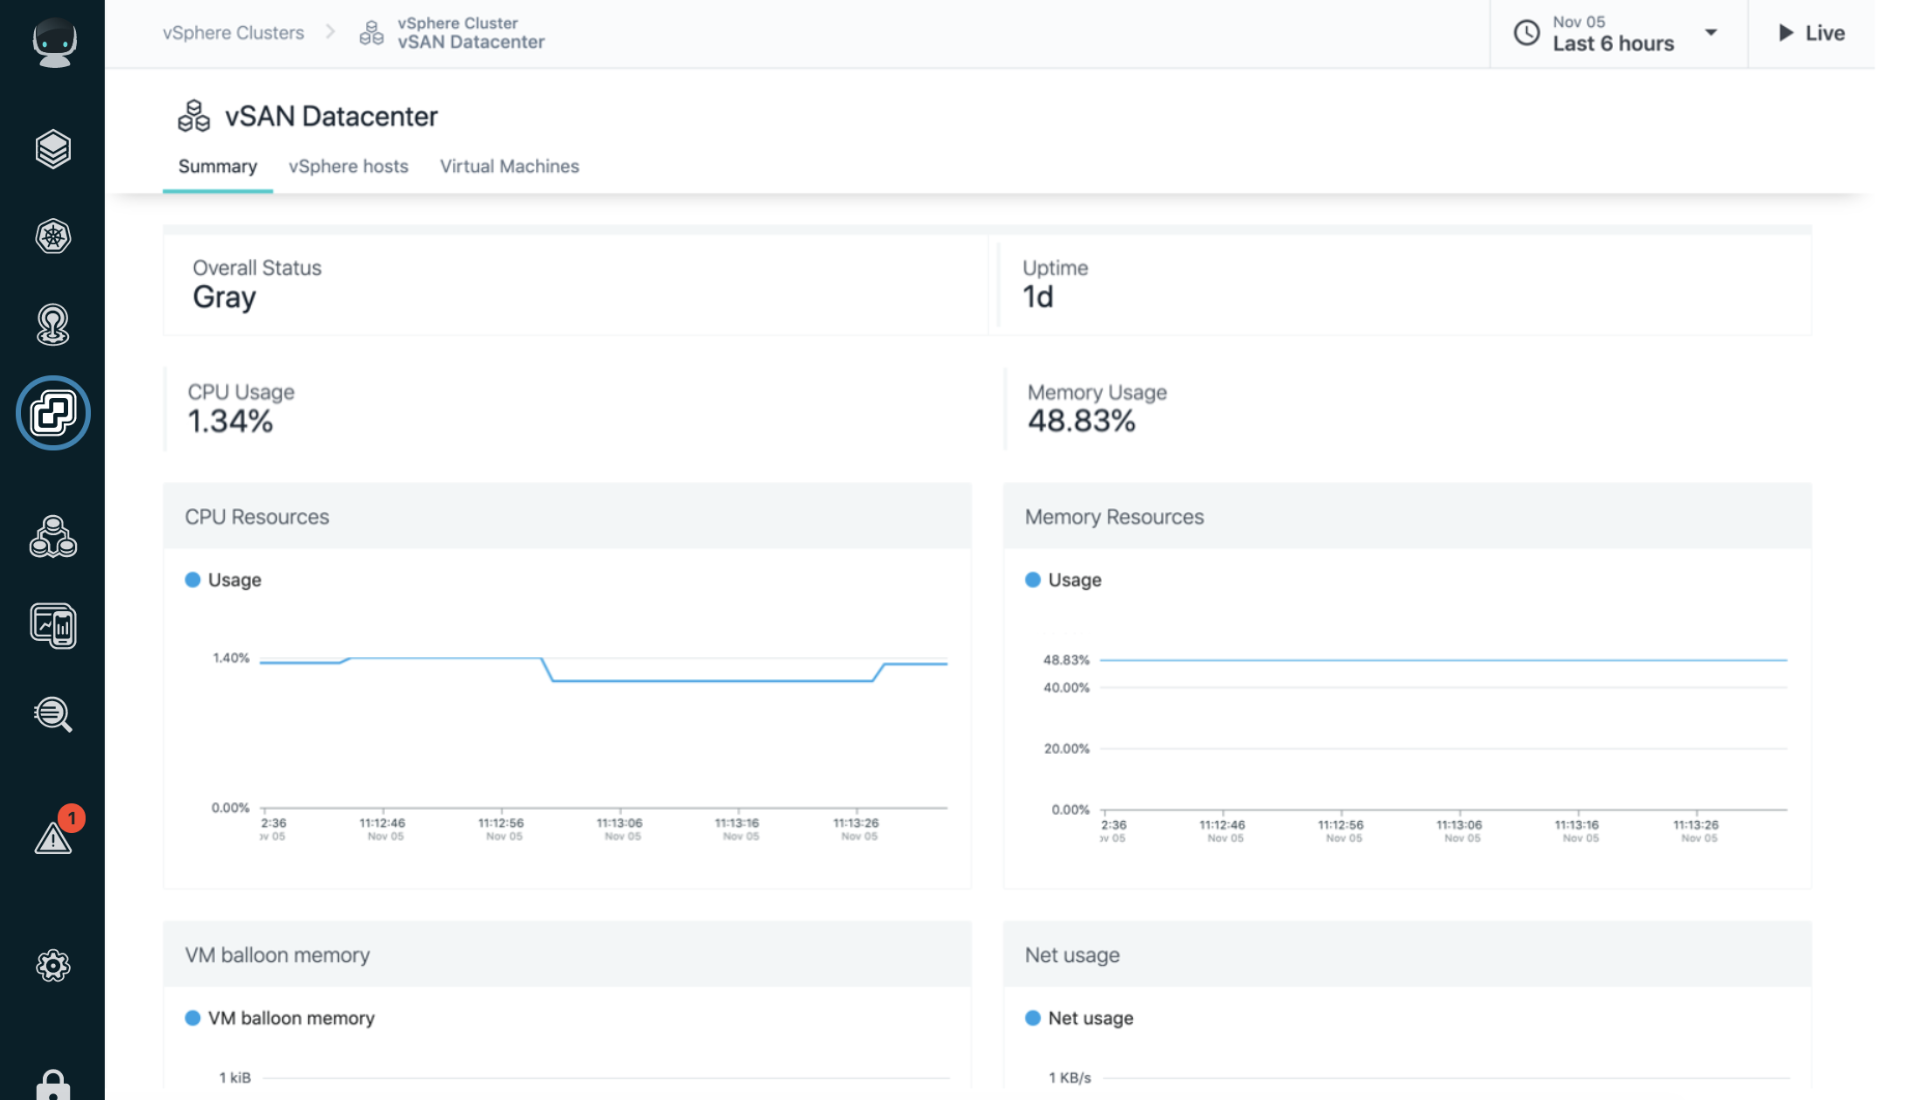Image resolution: width=1912 pixels, height=1100 pixels.
Task: Go to vSphere Clusters breadcrumb link
Action: coord(233,33)
